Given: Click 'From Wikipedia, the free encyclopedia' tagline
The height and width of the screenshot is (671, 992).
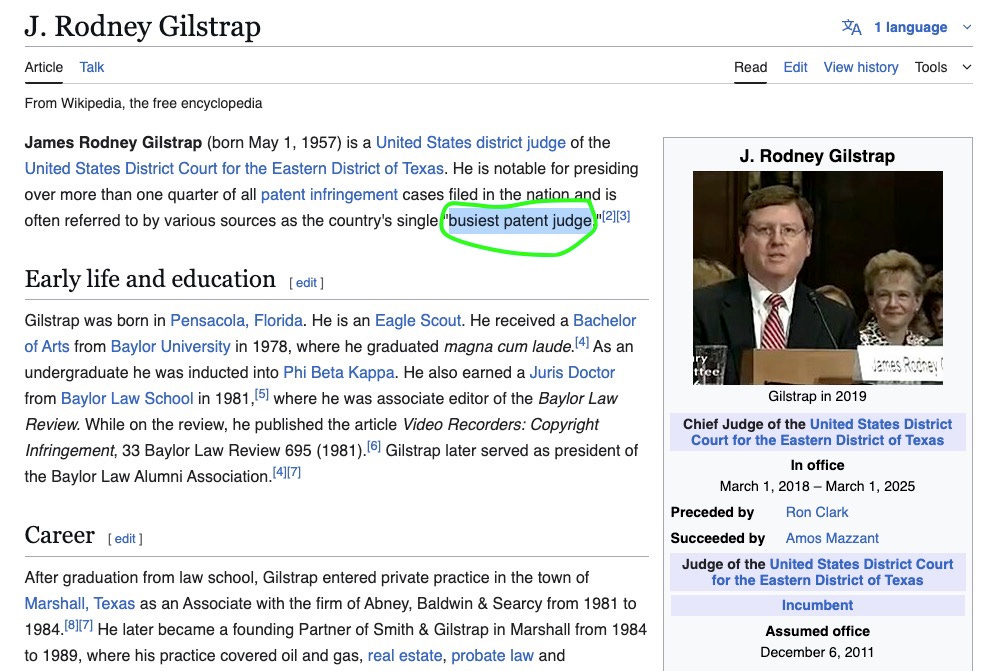Looking at the screenshot, I should pyautogui.click(x=143, y=103).
